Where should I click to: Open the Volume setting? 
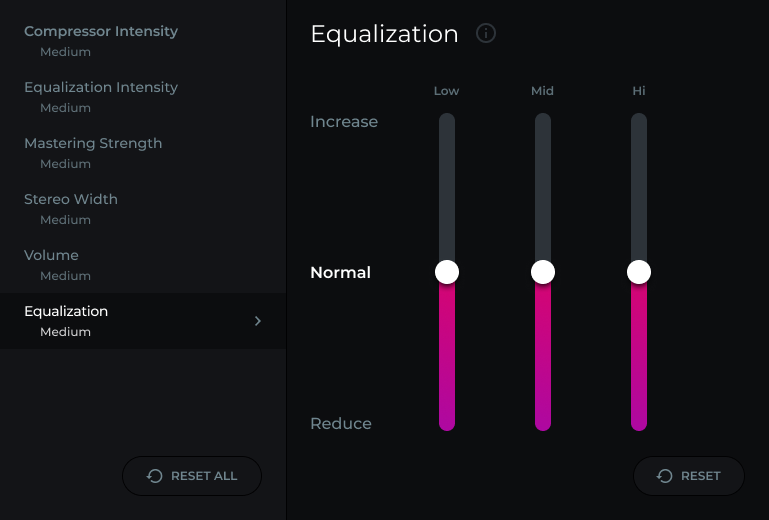[143, 264]
